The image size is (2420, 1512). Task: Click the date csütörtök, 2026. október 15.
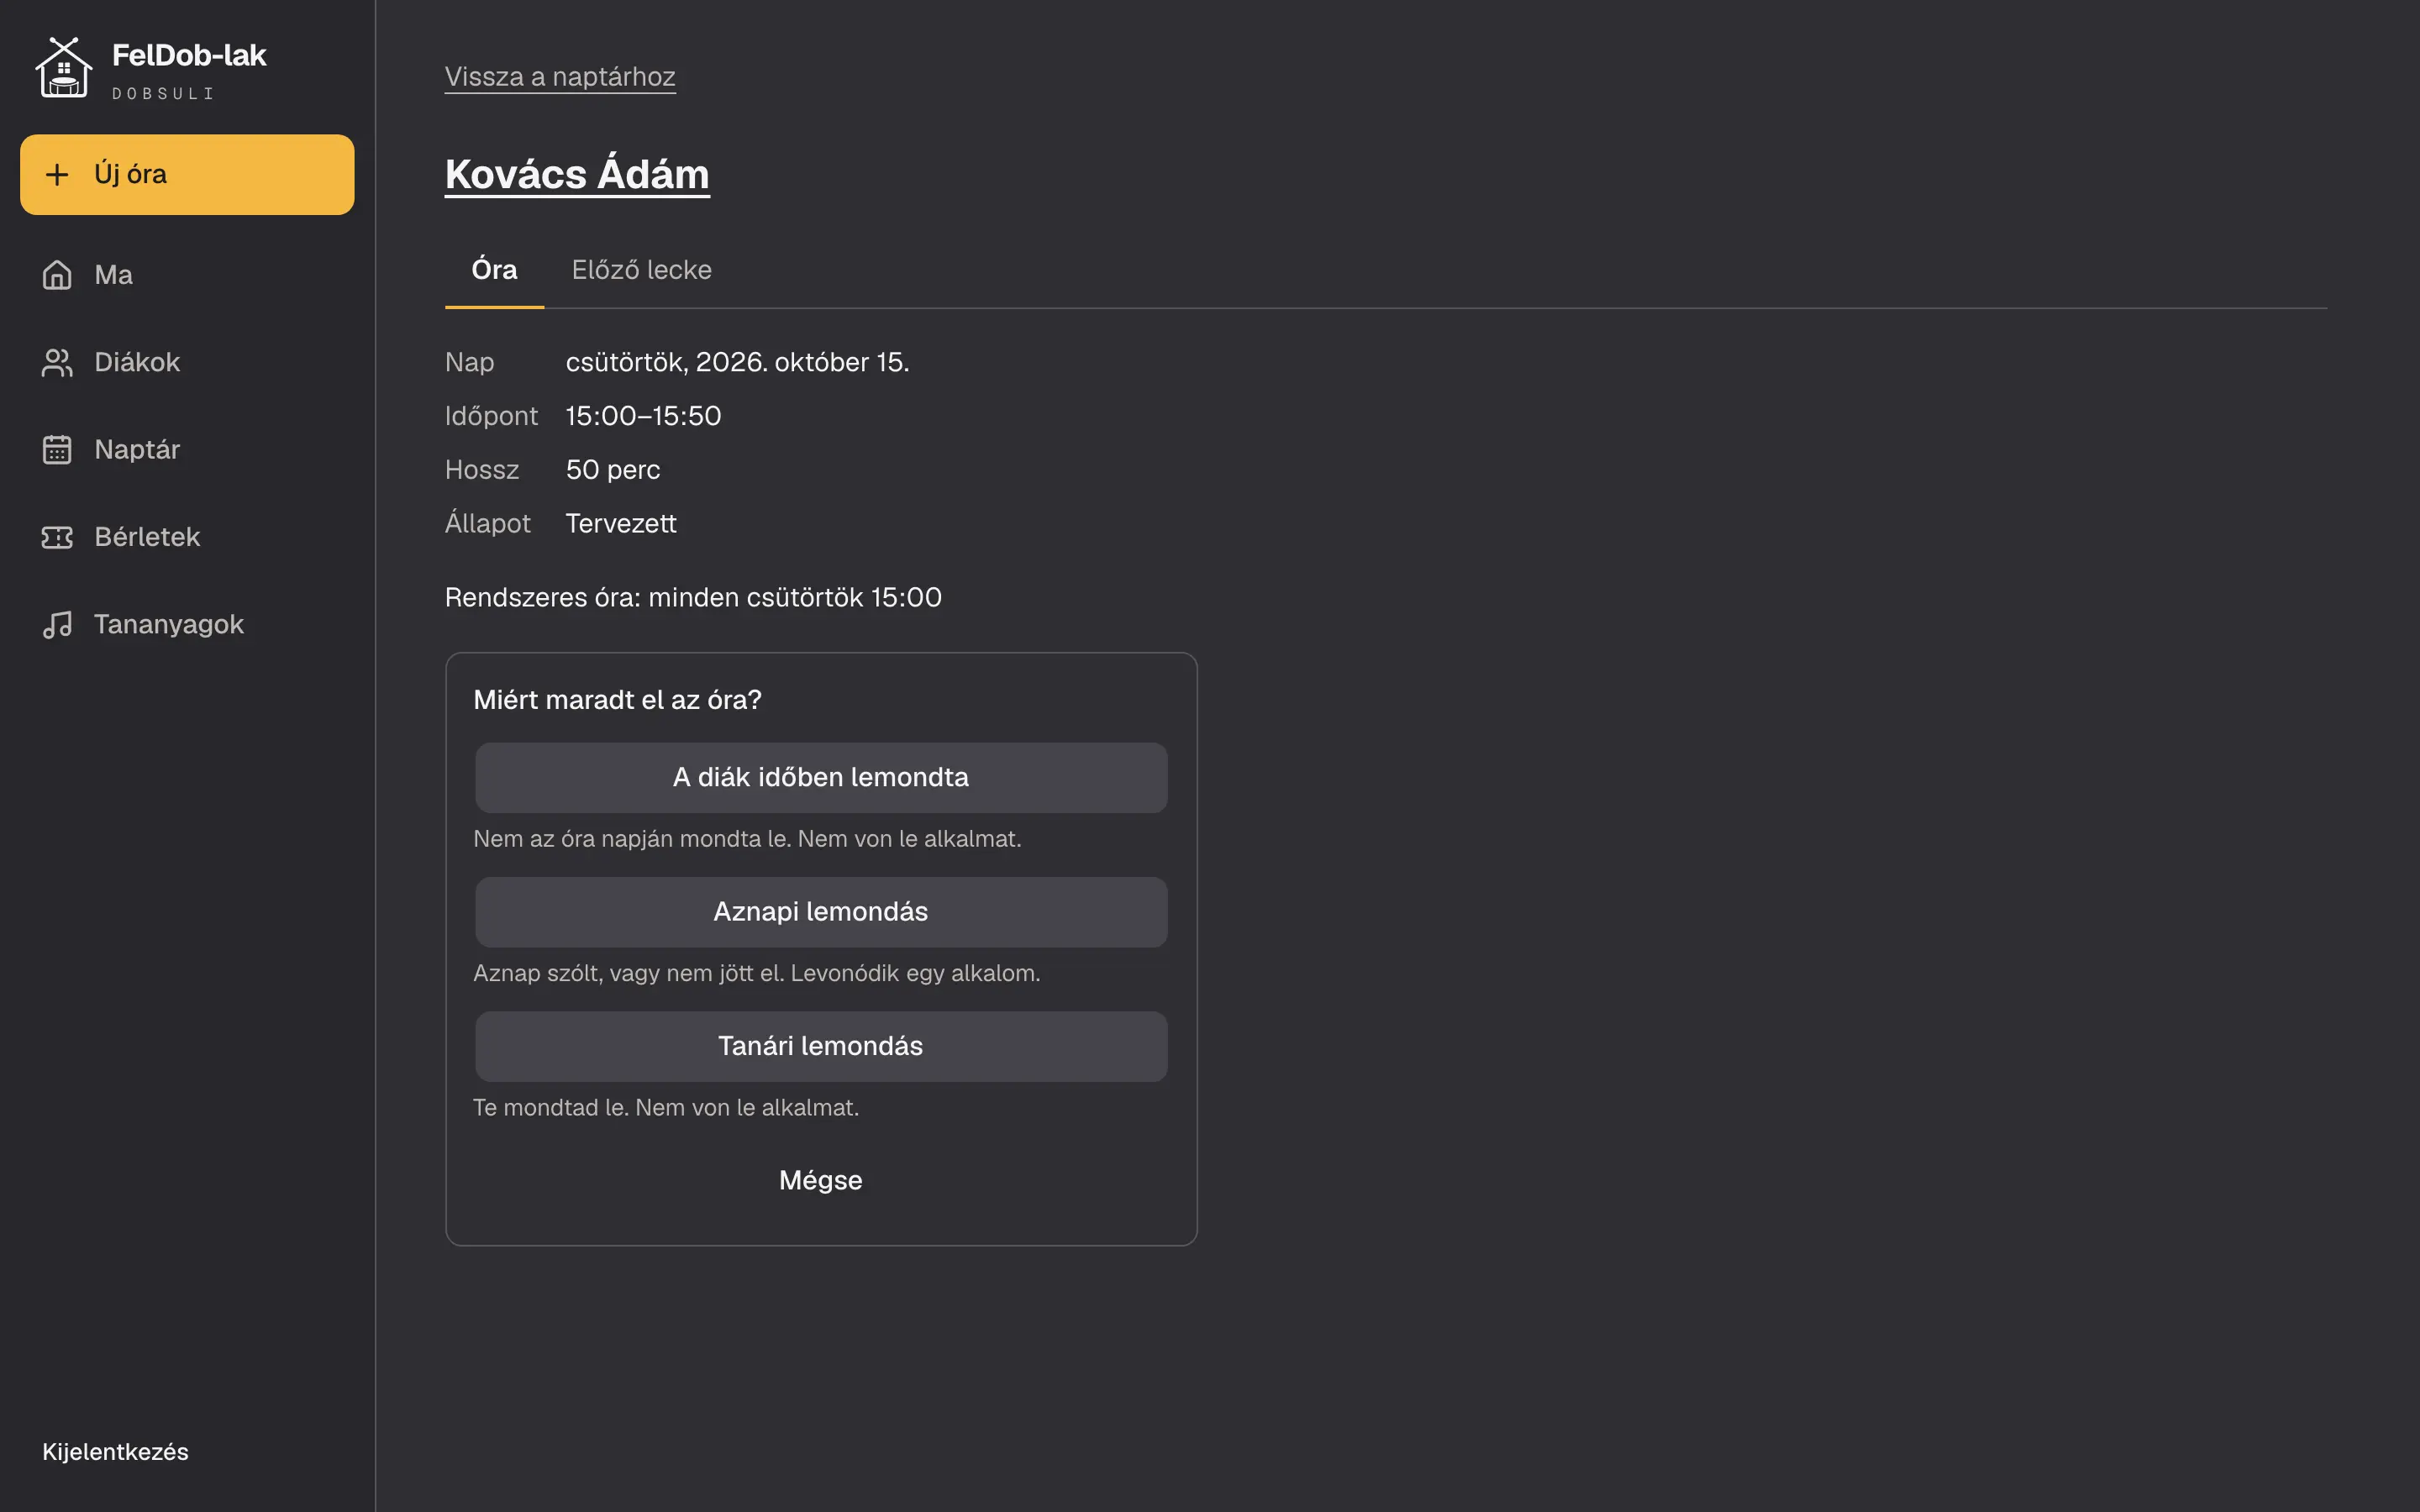pos(737,362)
